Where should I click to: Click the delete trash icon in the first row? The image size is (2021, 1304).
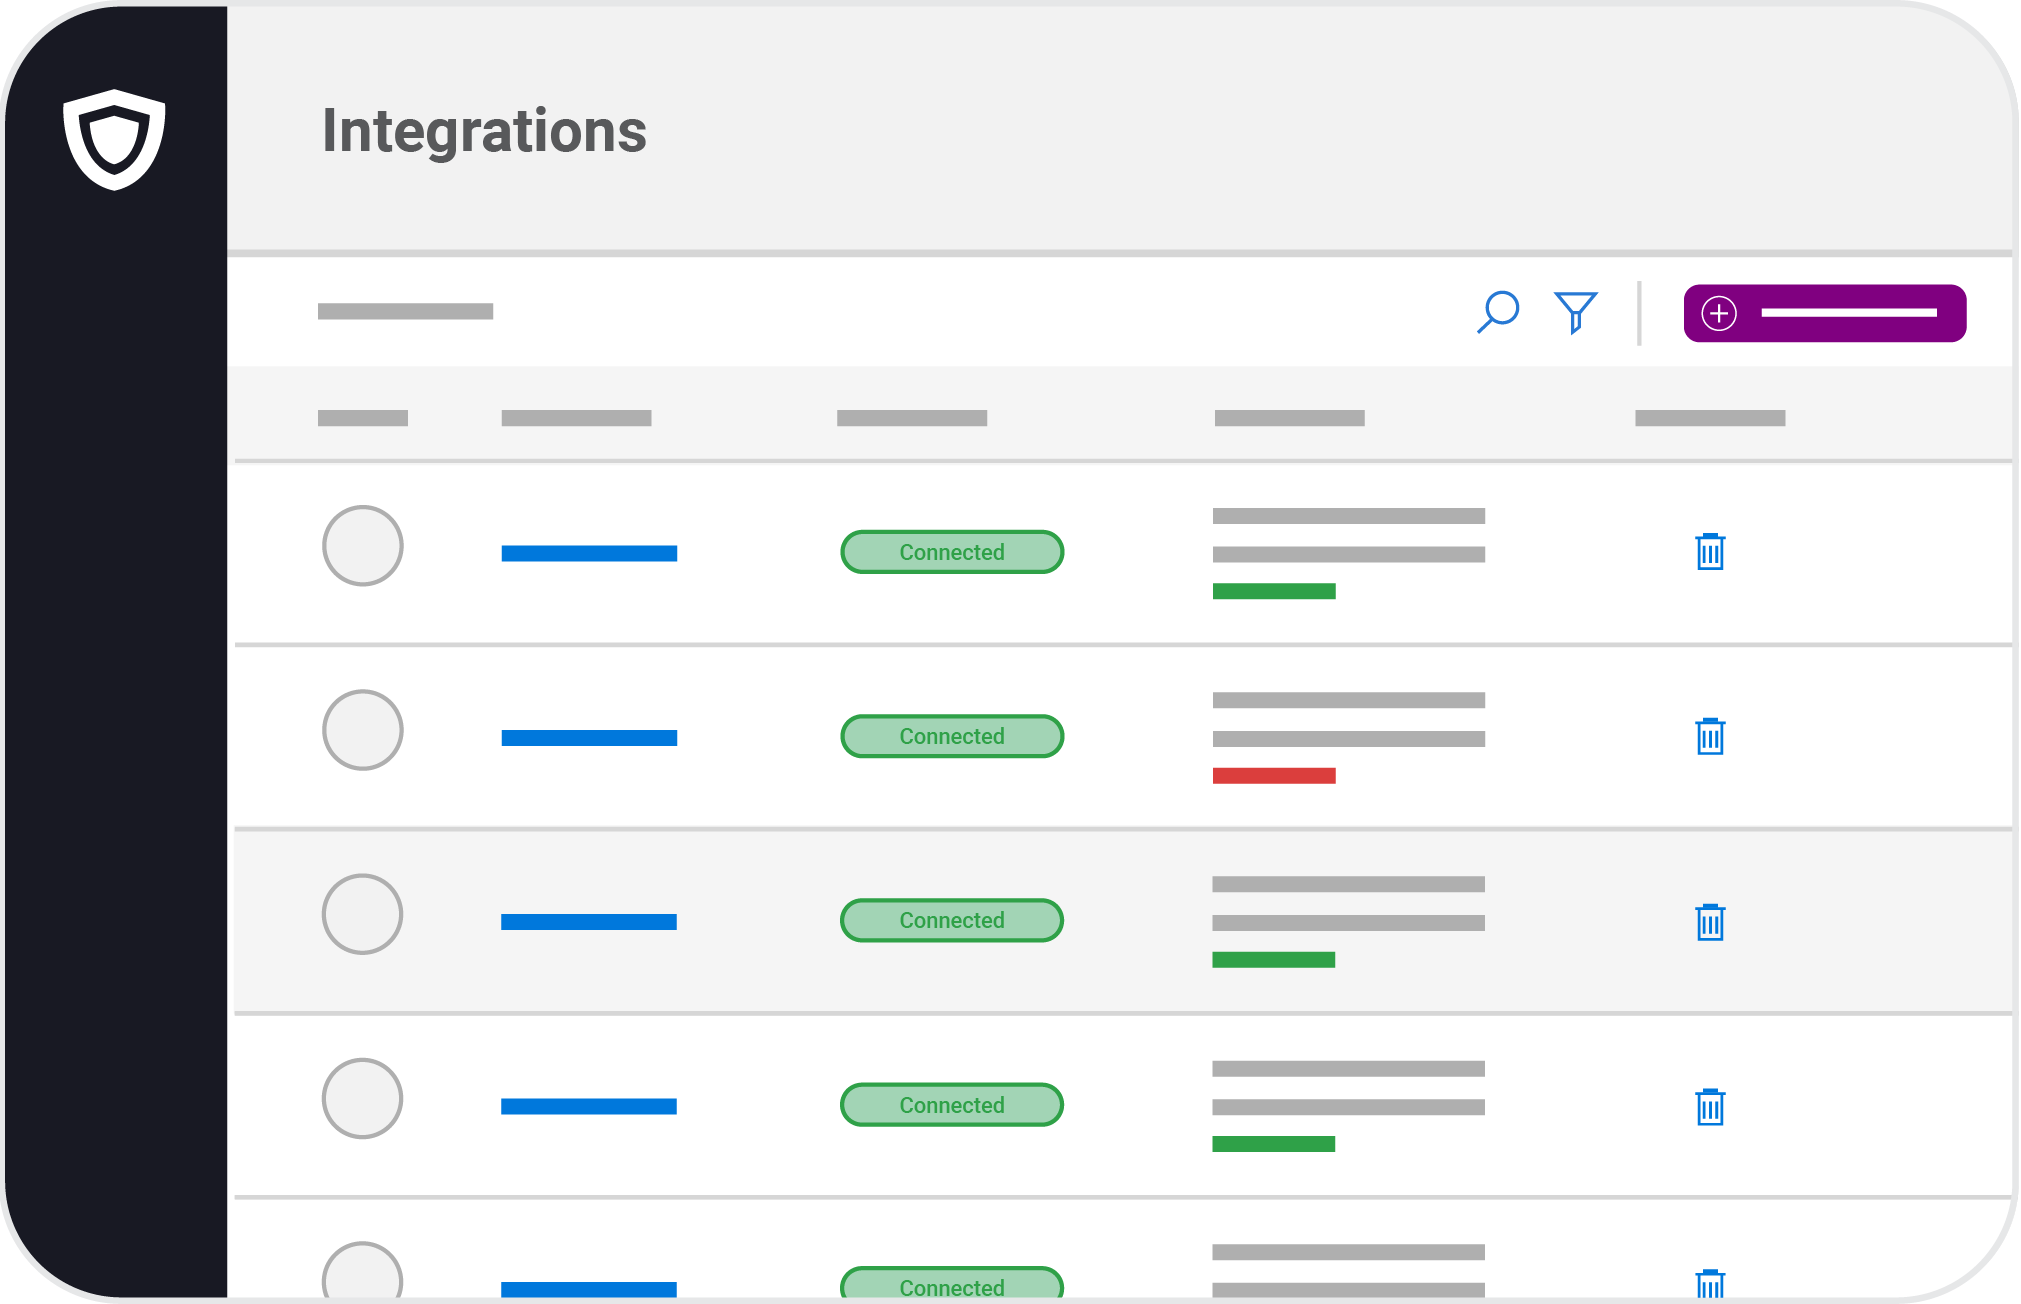click(1710, 552)
